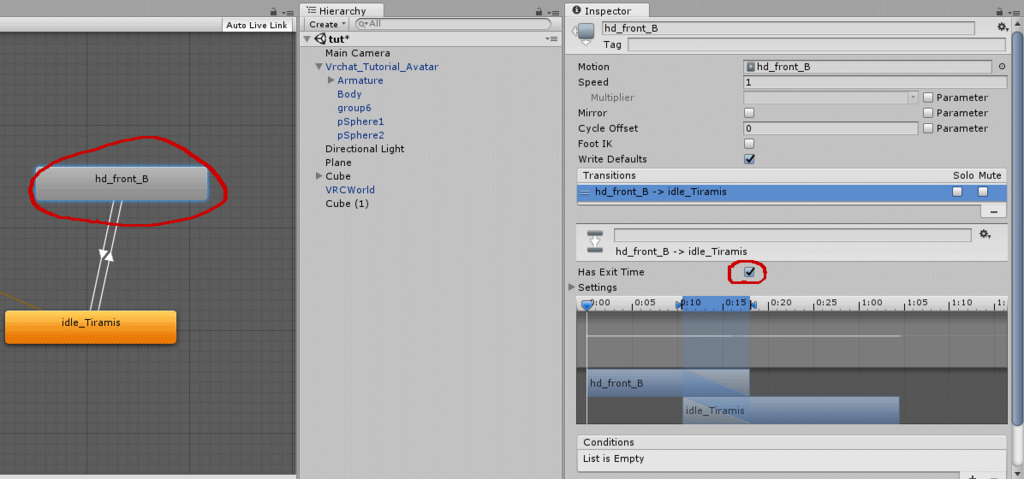Click the transition name input field
The width and height of the screenshot is (1024, 479).
(x=792, y=235)
